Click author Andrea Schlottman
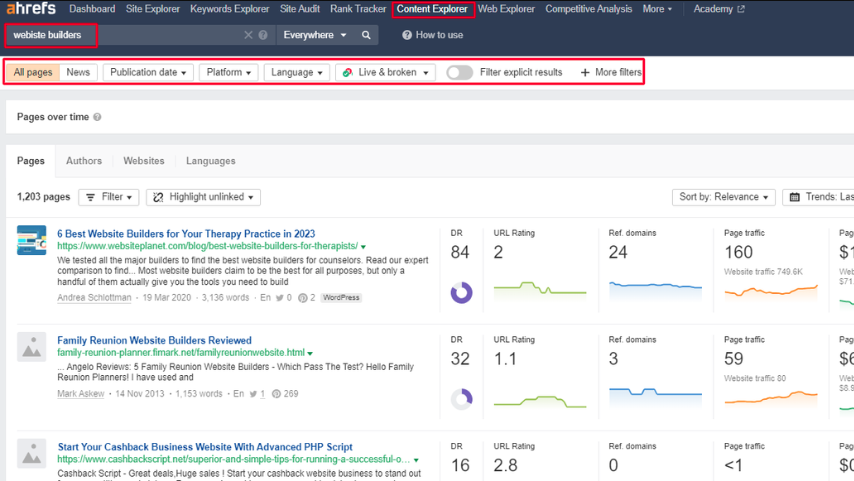 94,297
